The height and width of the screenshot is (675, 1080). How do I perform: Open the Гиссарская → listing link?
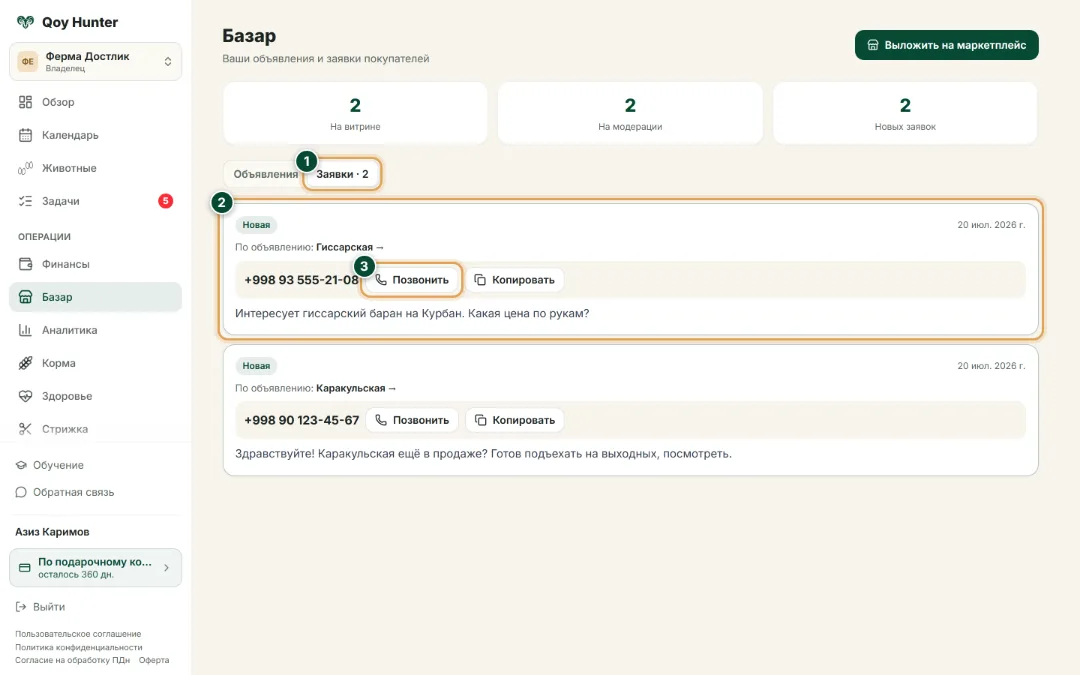(350, 247)
